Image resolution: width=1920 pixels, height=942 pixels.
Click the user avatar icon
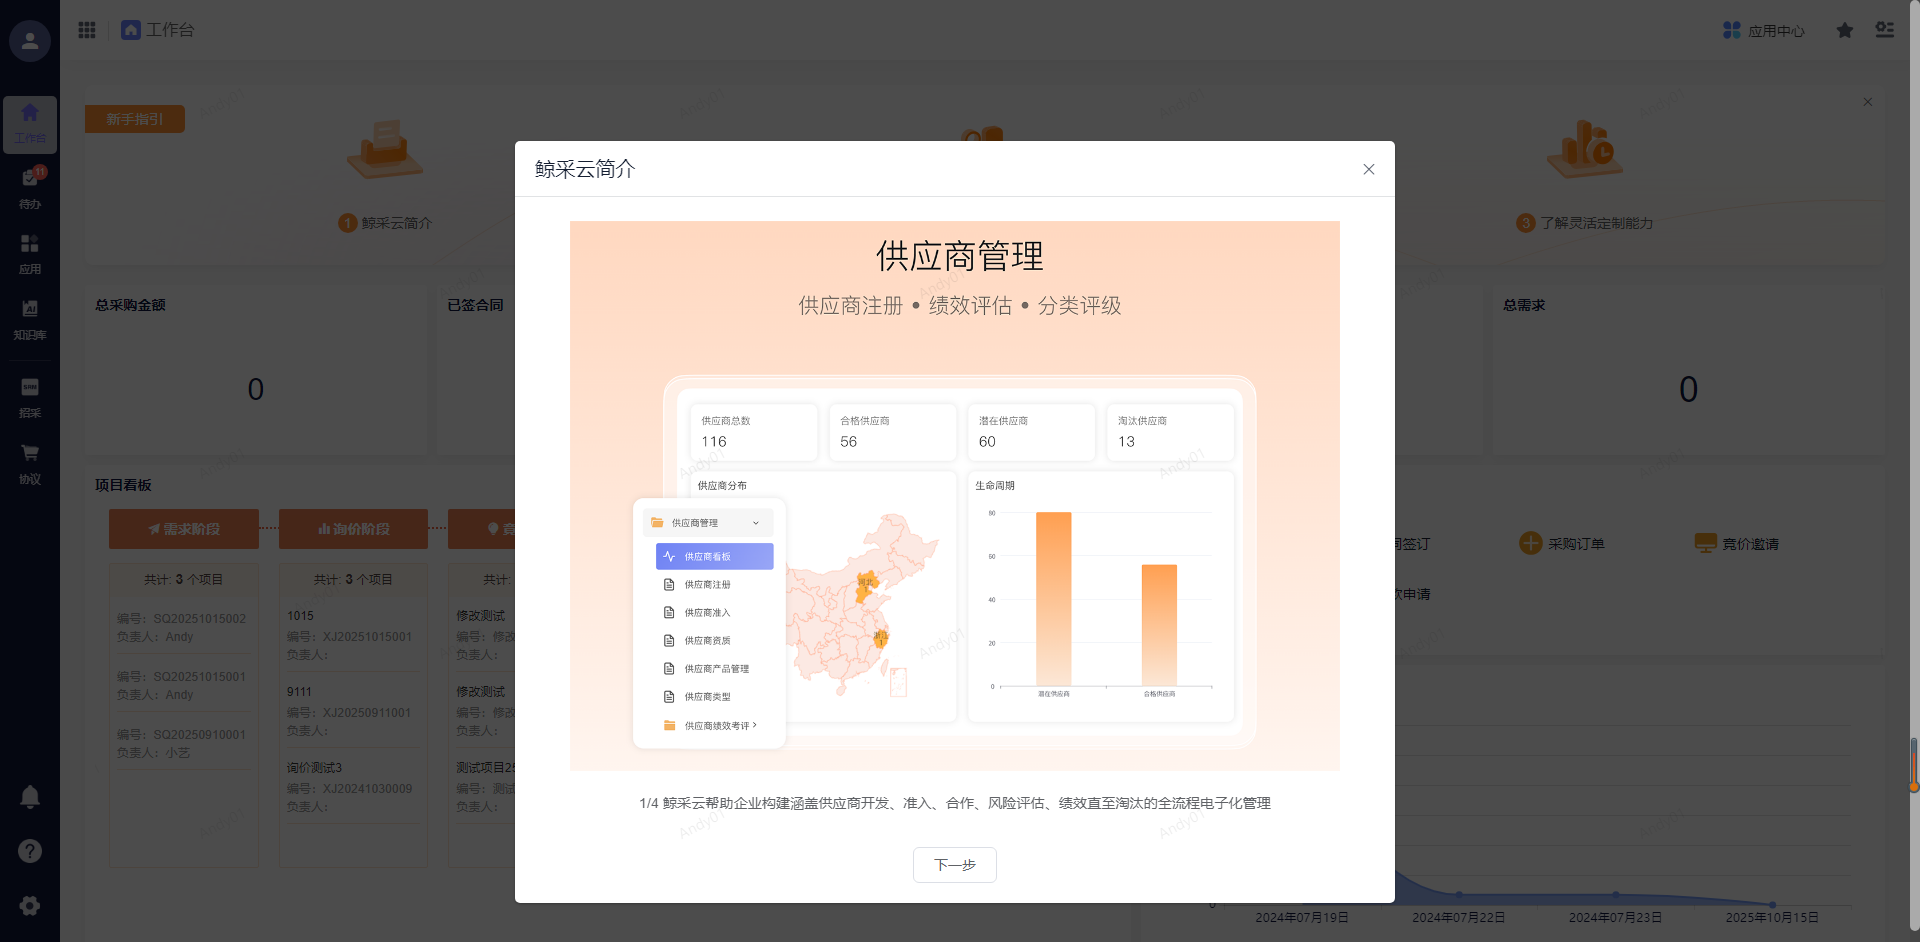[30, 41]
